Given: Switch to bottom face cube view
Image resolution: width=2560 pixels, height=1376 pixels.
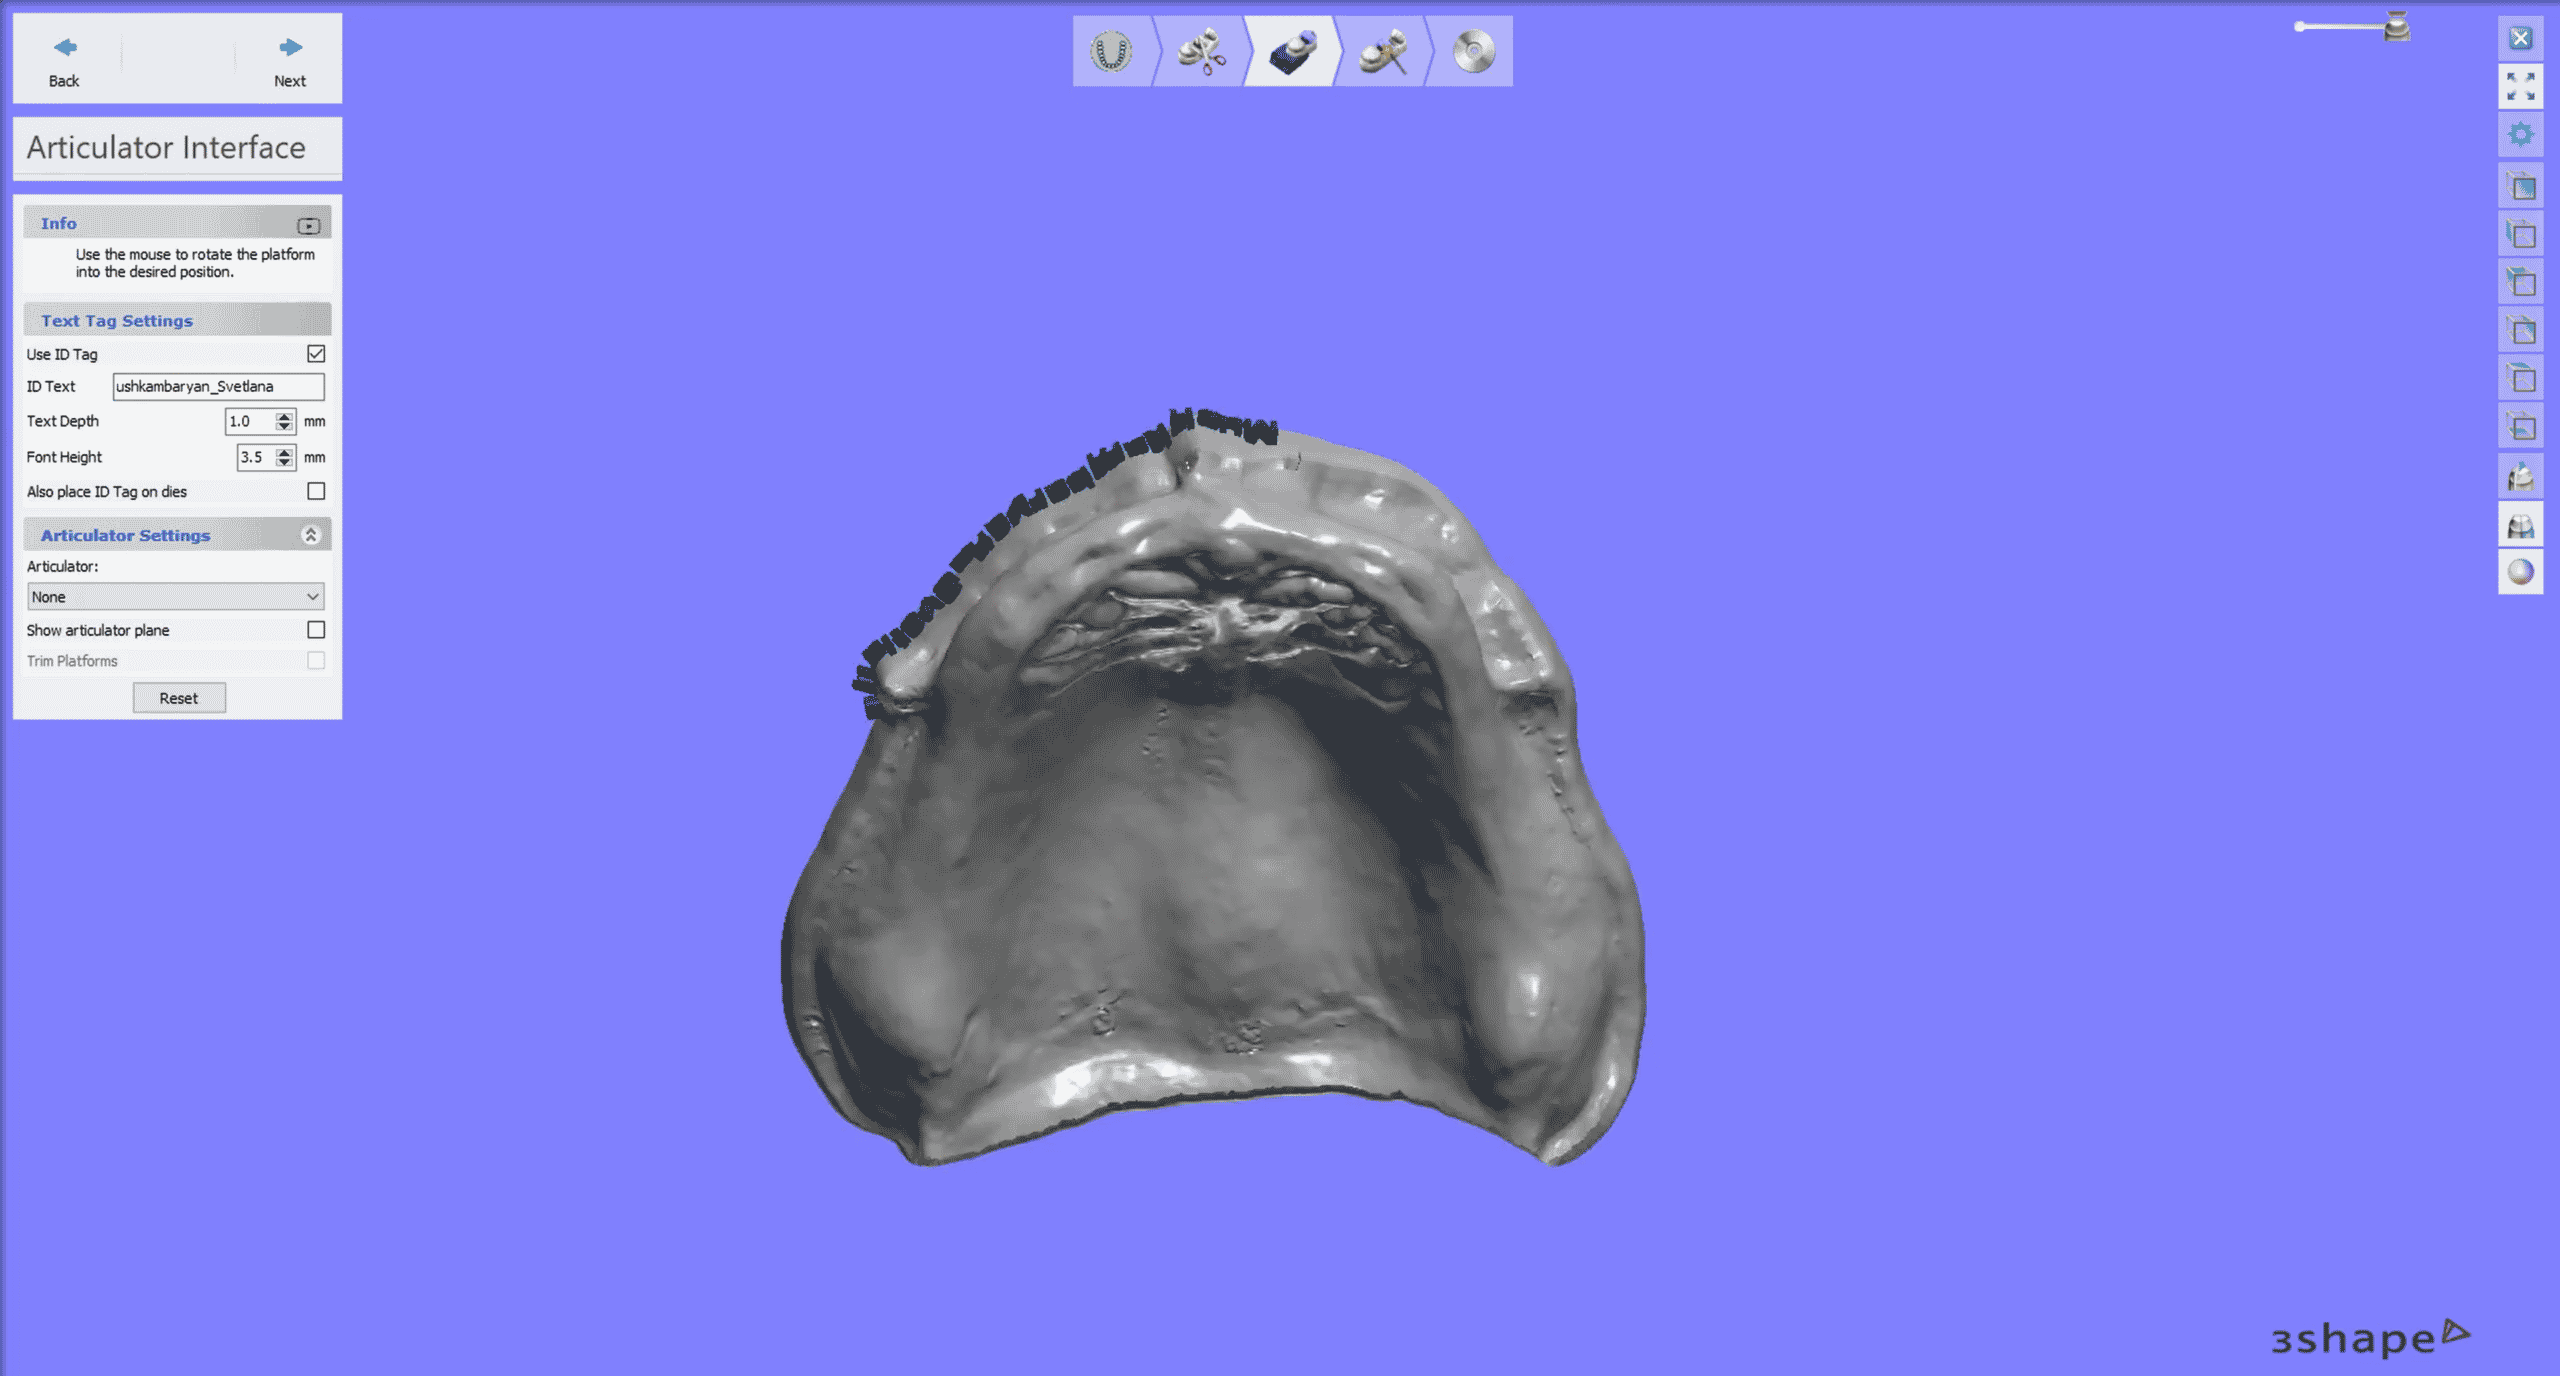Looking at the screenshot, I should [2520, 427].
